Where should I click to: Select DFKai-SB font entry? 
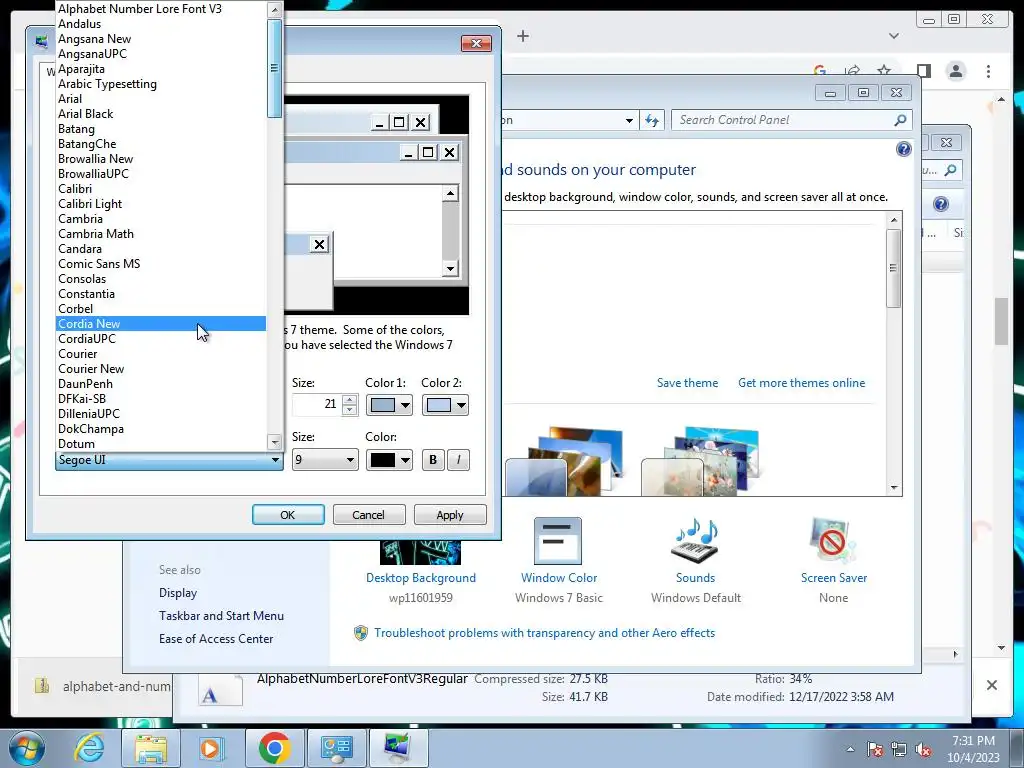click(x=161, y=399)
